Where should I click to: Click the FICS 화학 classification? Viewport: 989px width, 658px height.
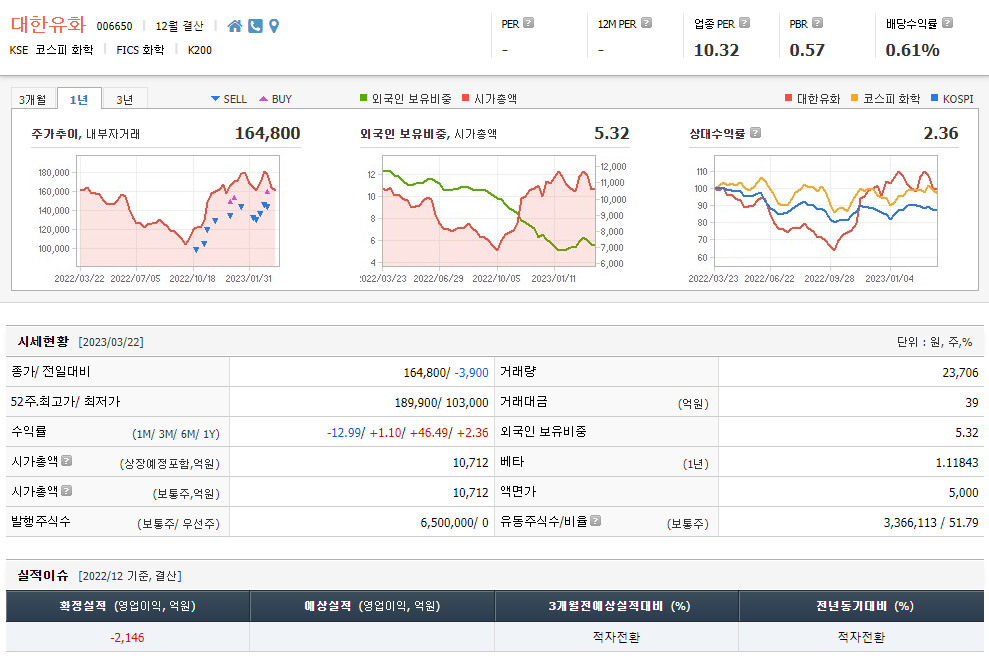click(x=140, y=50)
